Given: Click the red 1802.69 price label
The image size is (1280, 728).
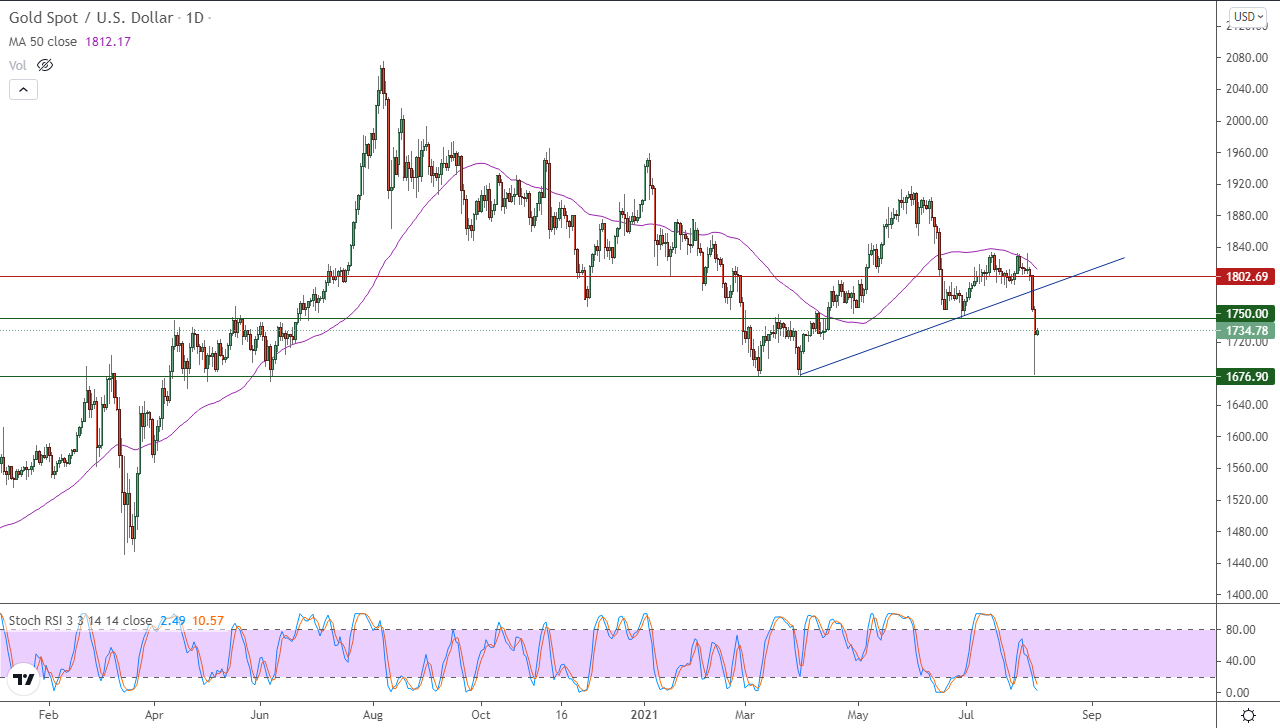Looking at the screenshot, I should 1246,276.
